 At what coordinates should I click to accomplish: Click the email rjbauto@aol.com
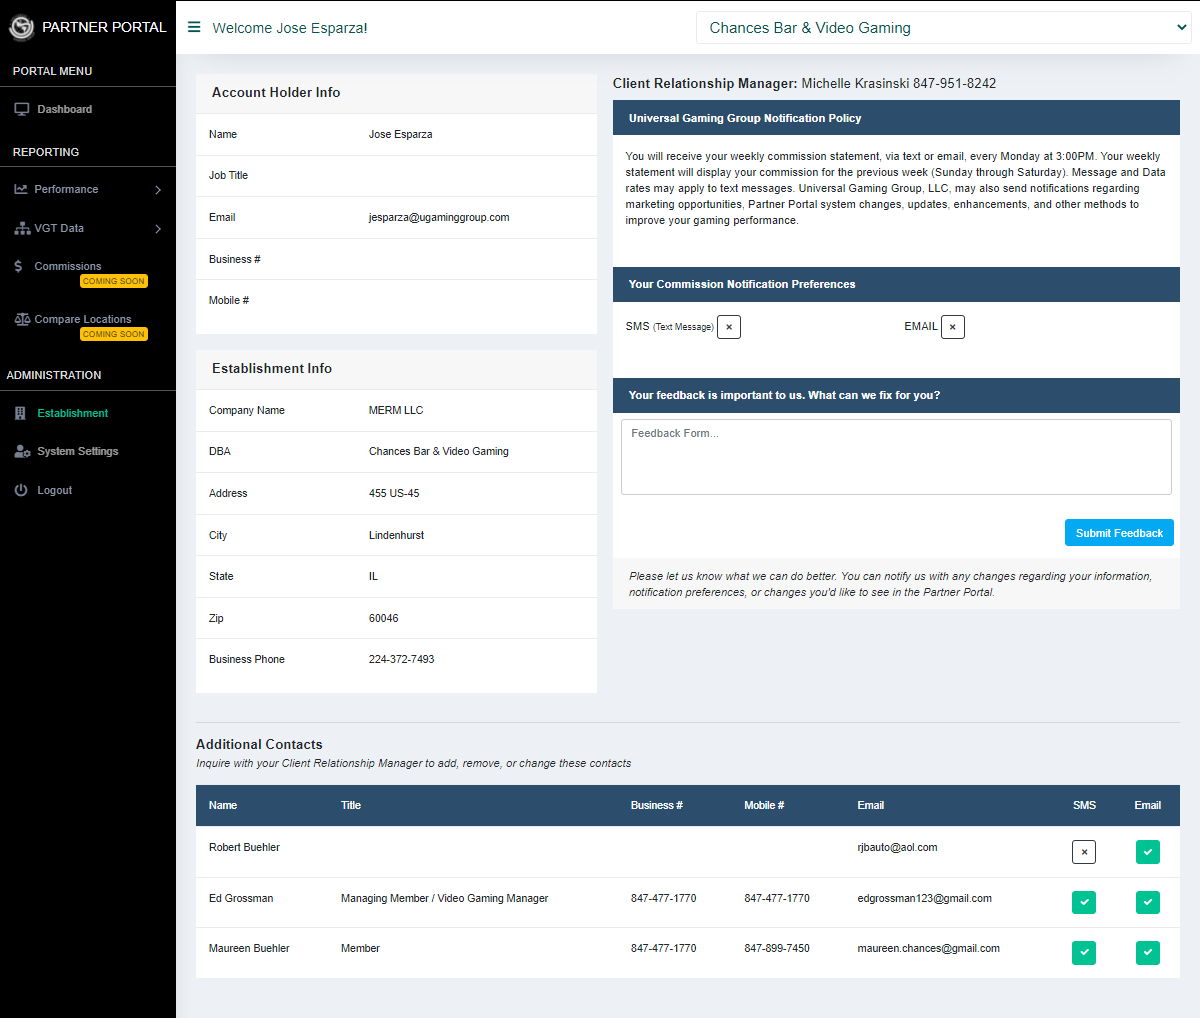pyautogui.click(x=897, y=847)
